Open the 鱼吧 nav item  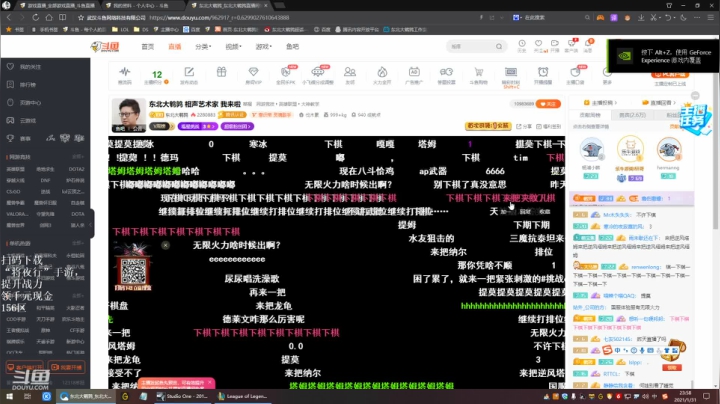pyautogui.click(x=292, y=46)
